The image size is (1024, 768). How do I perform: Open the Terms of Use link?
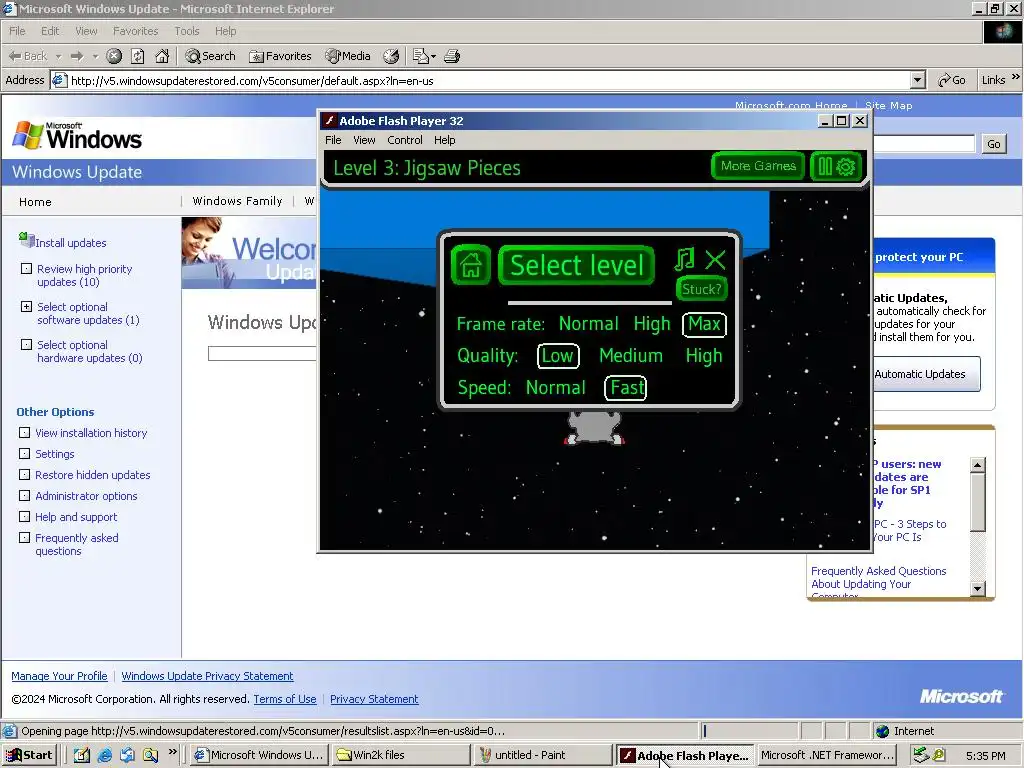285,699
